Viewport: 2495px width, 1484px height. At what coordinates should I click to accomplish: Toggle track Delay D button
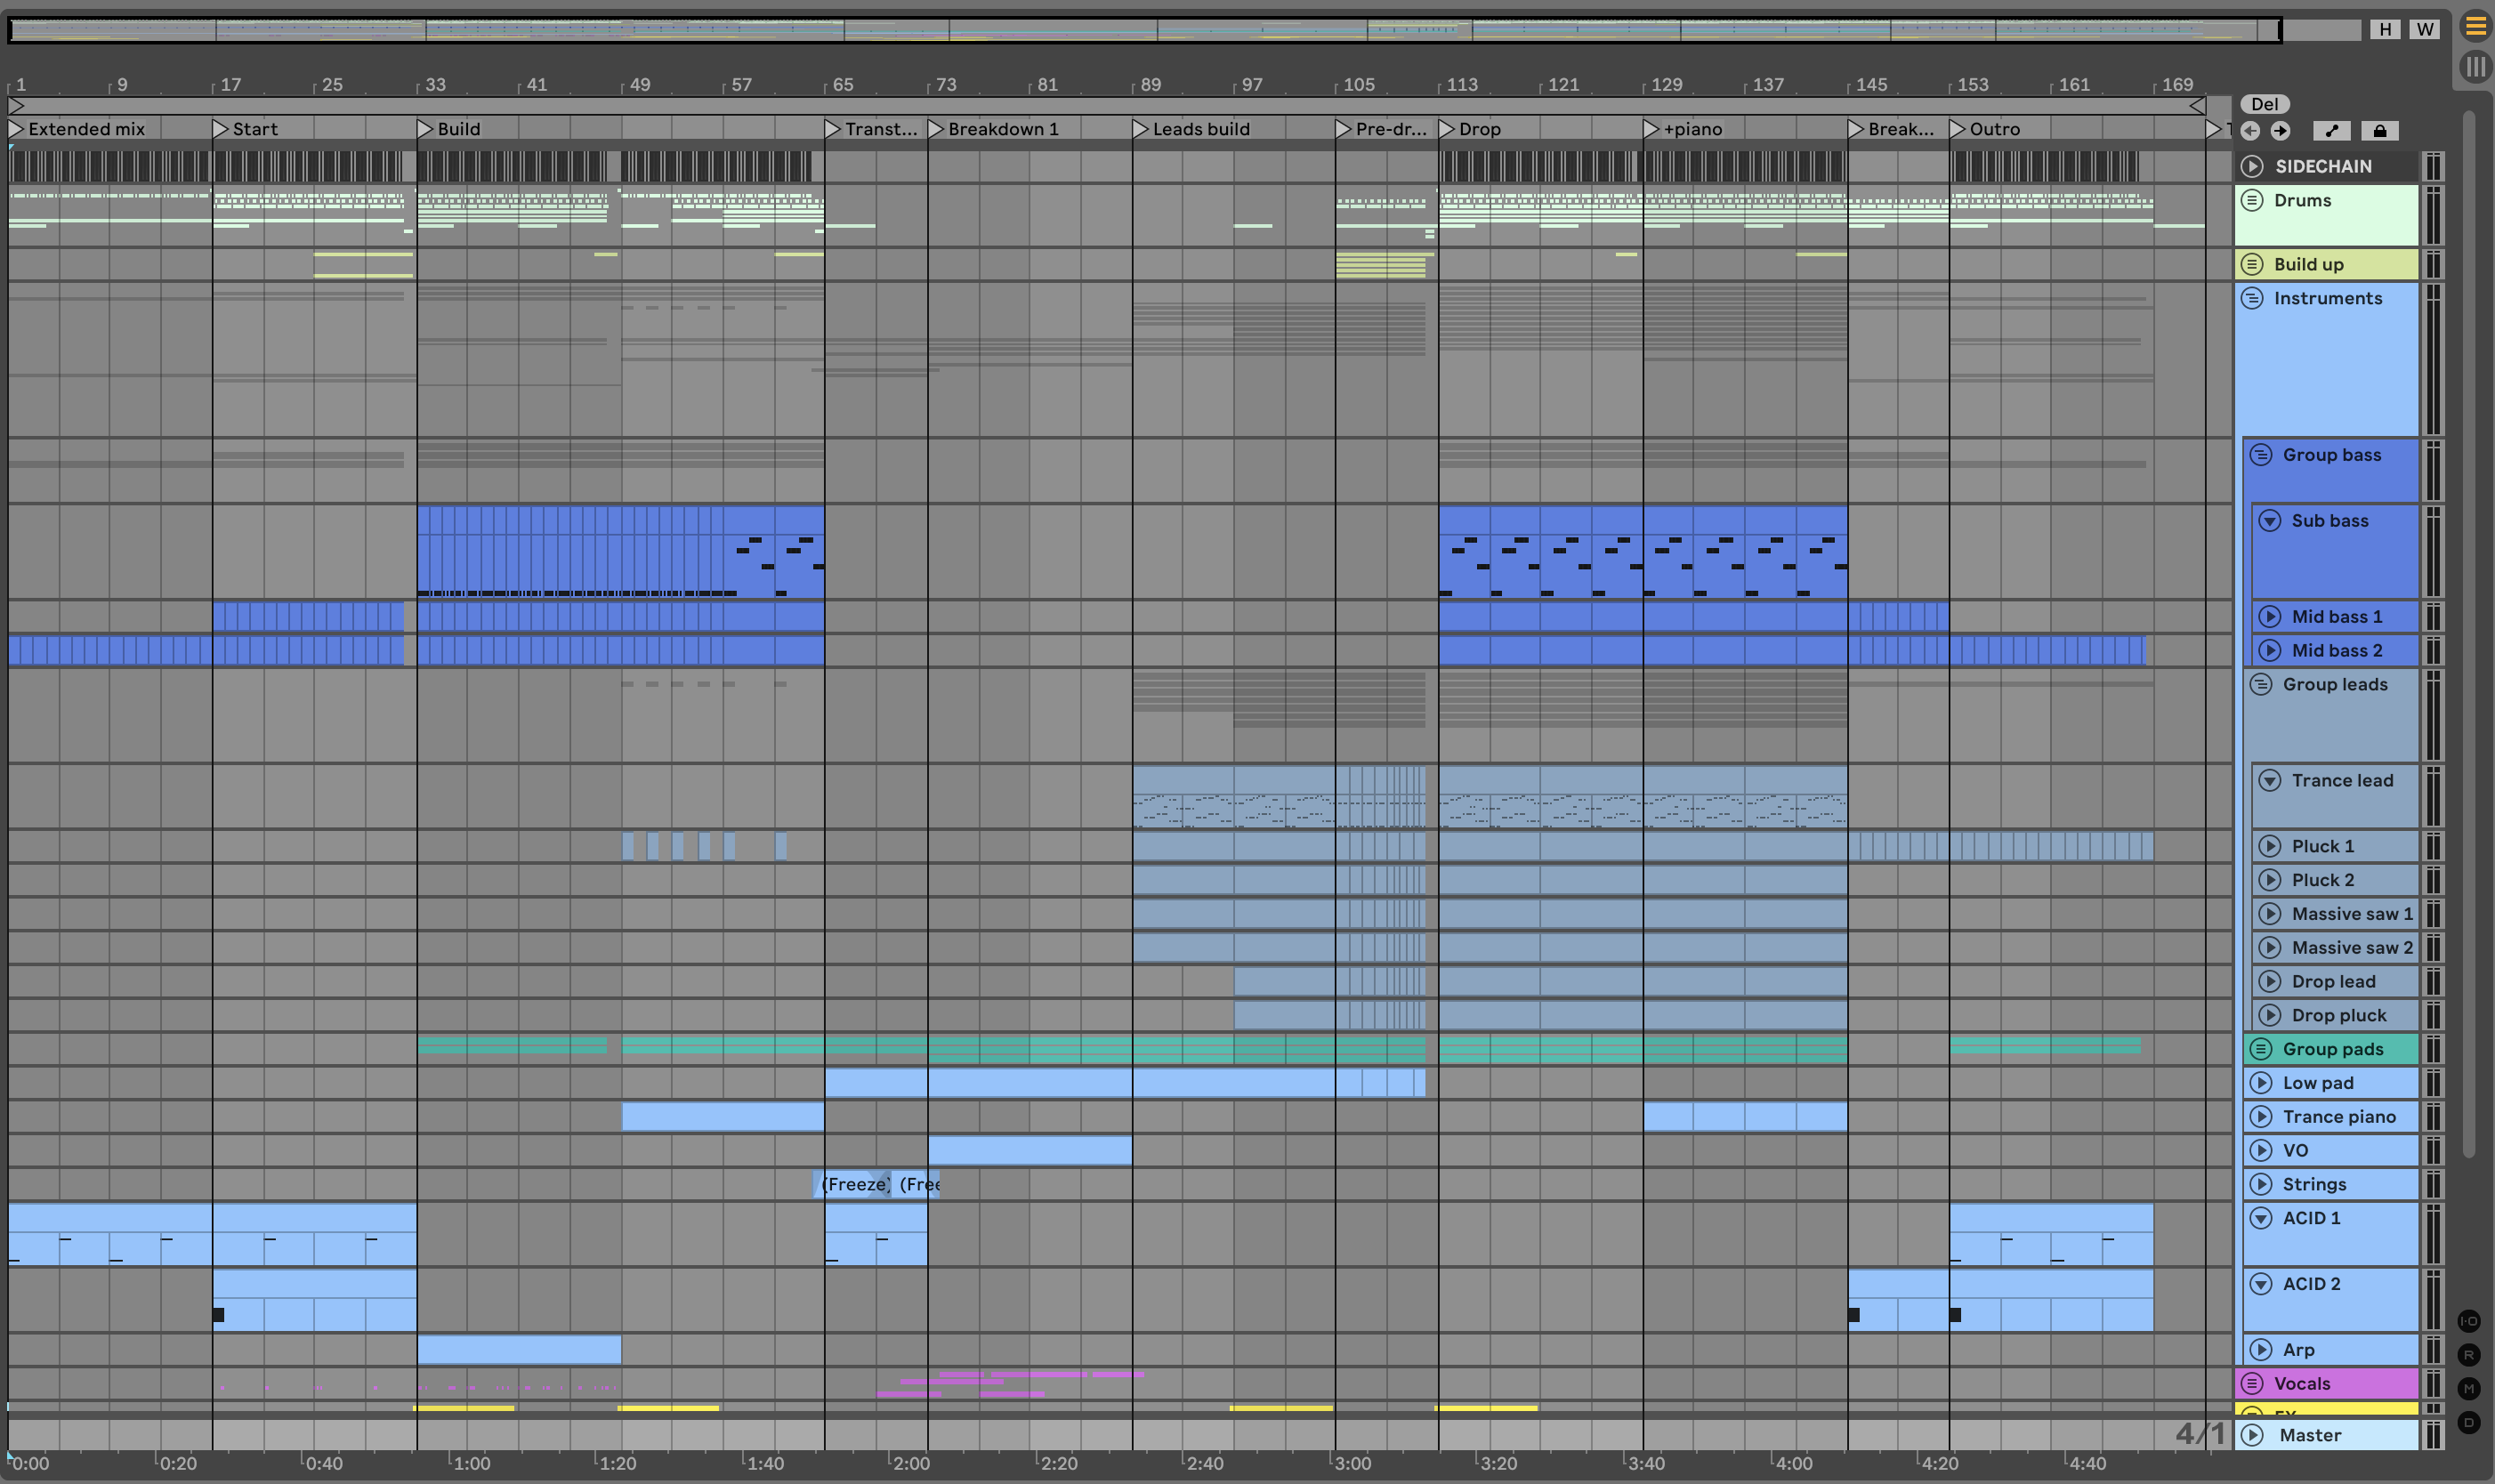coord(2468,1422)
